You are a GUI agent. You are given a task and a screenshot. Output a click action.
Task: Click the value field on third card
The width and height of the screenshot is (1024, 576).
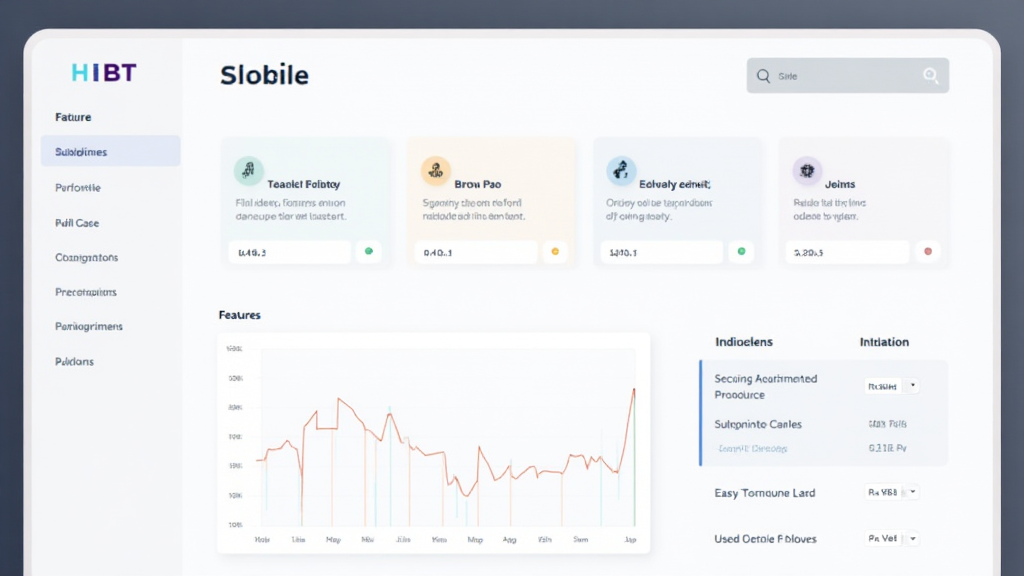(661, 253)
